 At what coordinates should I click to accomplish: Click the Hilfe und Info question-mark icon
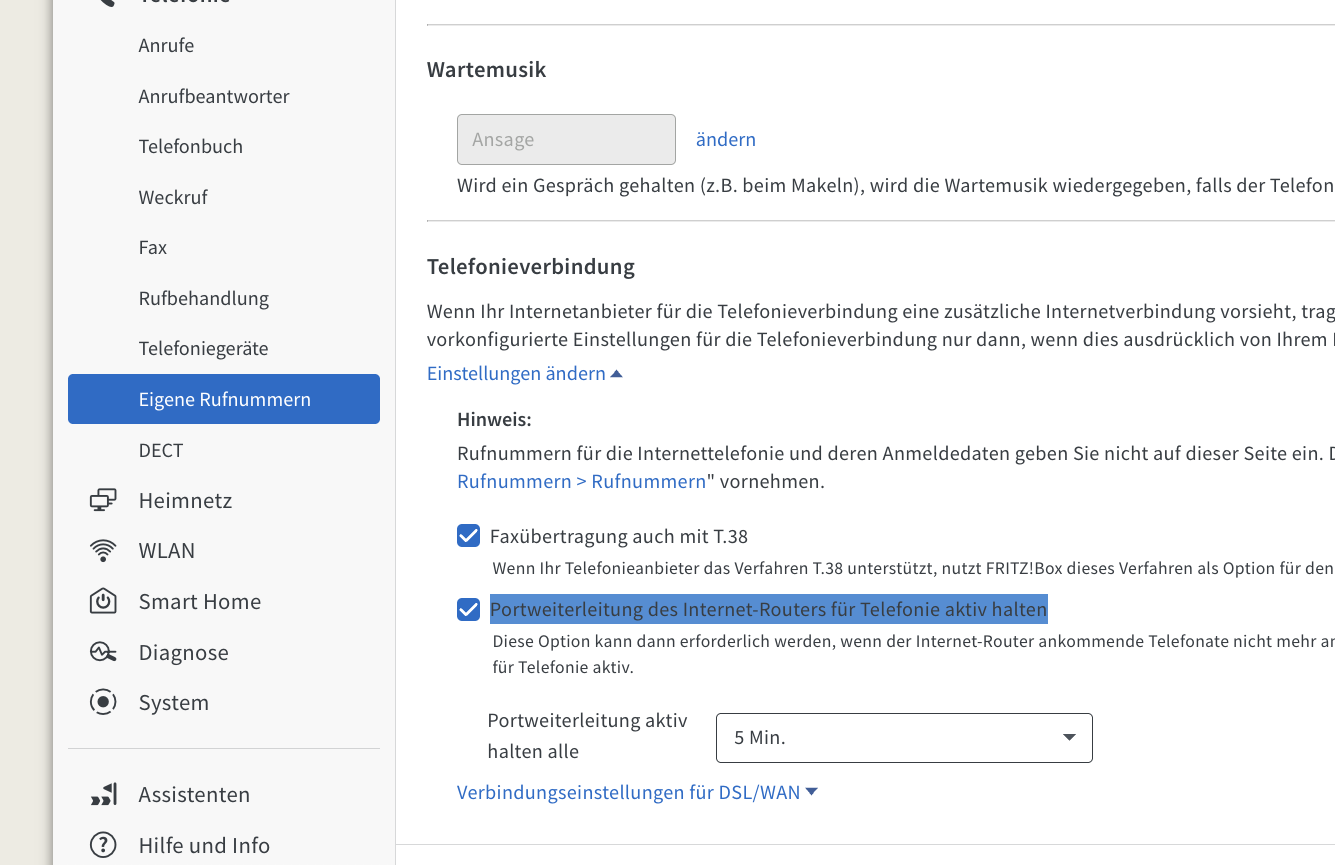[x=103, y=846]
